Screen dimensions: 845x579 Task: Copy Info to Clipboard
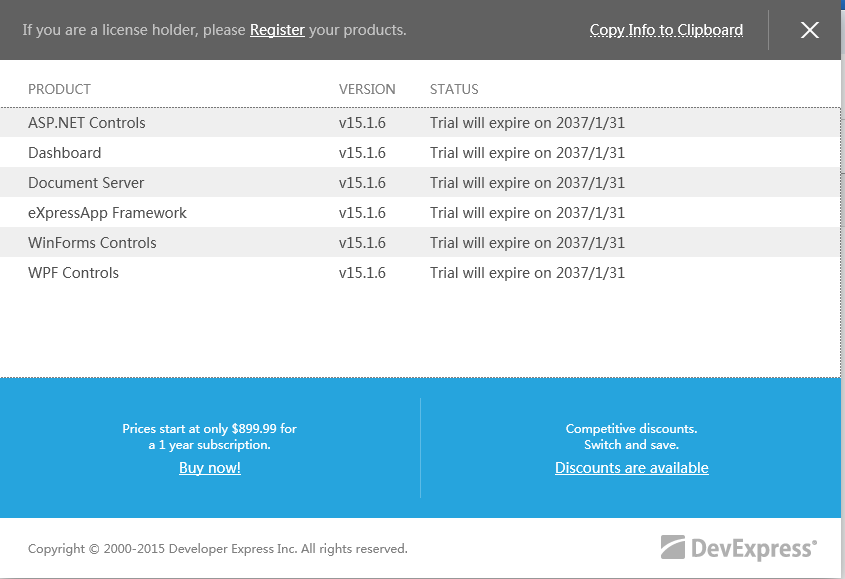[x=666, y=30]
